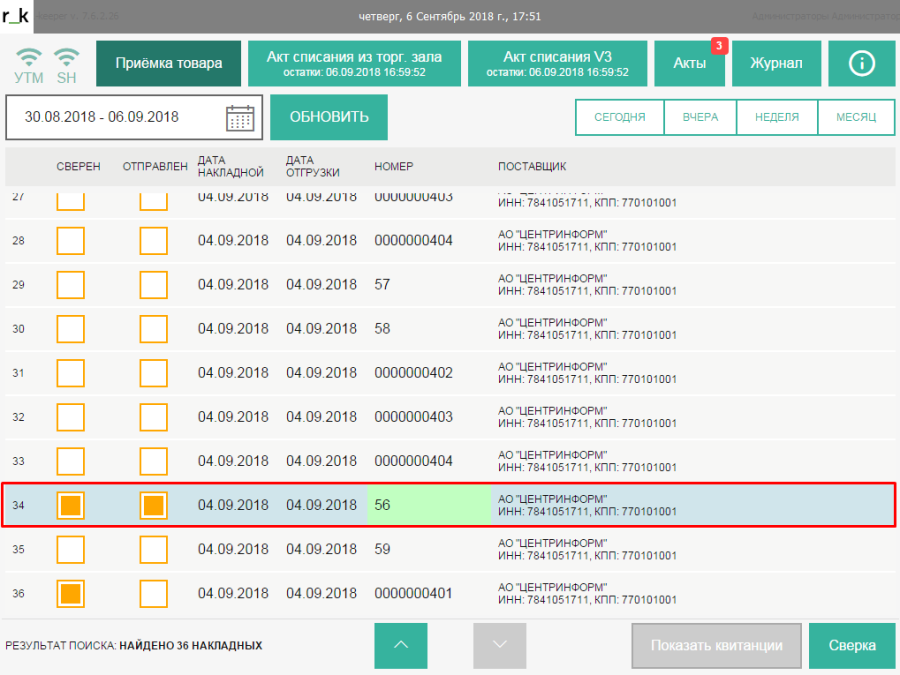This screenshot has height=675, width=900.
Task: Uncheck Сверен checkbox in row 34
Action: [x=71, y=505]
